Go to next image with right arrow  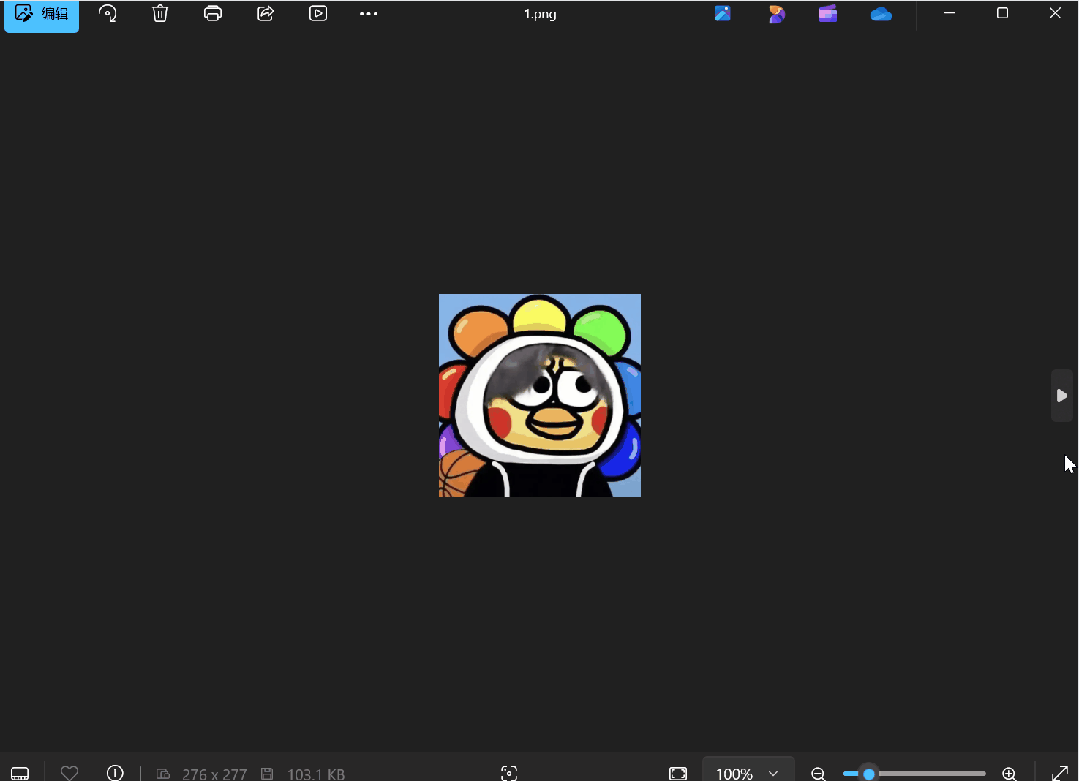pos(1062,396)
